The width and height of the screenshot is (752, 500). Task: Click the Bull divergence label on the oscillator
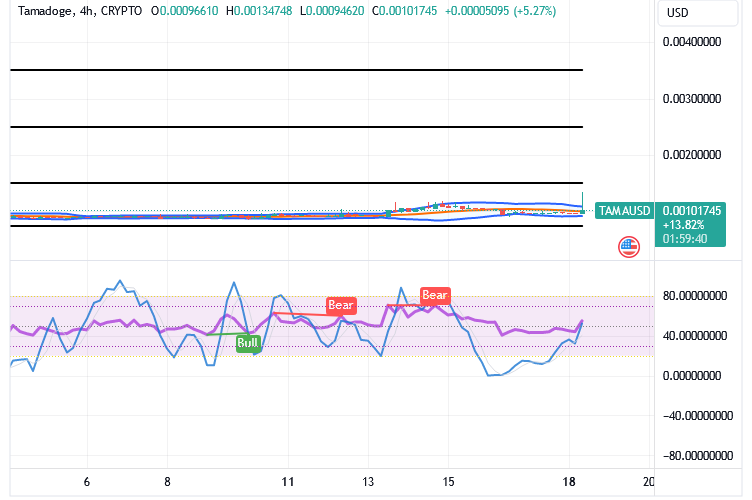(248, 343)
